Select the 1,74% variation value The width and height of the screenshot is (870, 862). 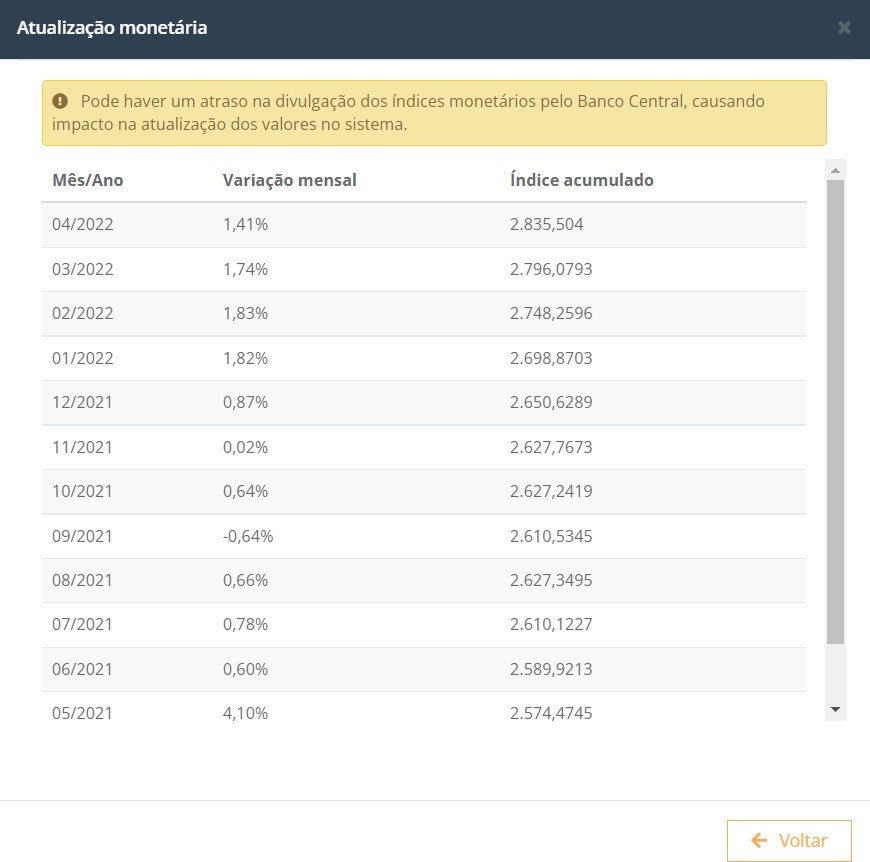tap(245, 269)
